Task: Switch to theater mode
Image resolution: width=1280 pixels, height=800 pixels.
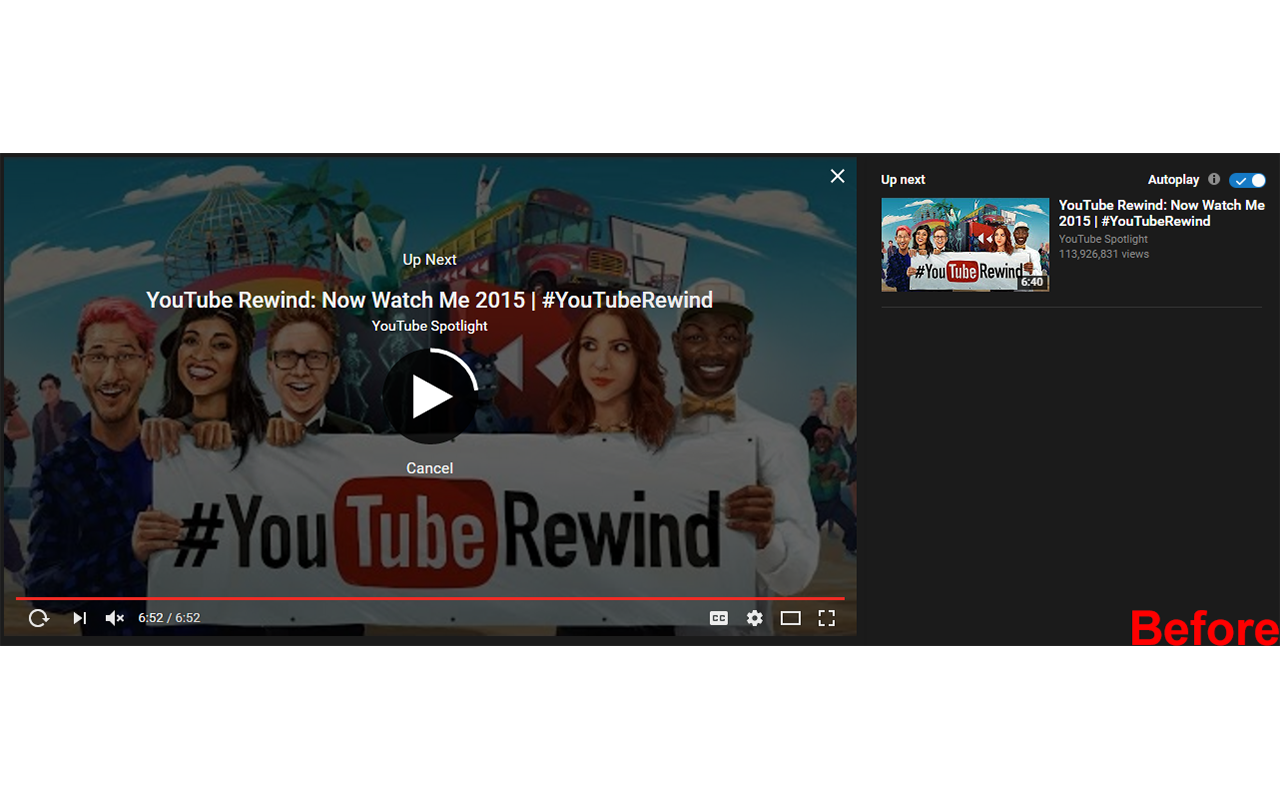Action: [791, 618]
